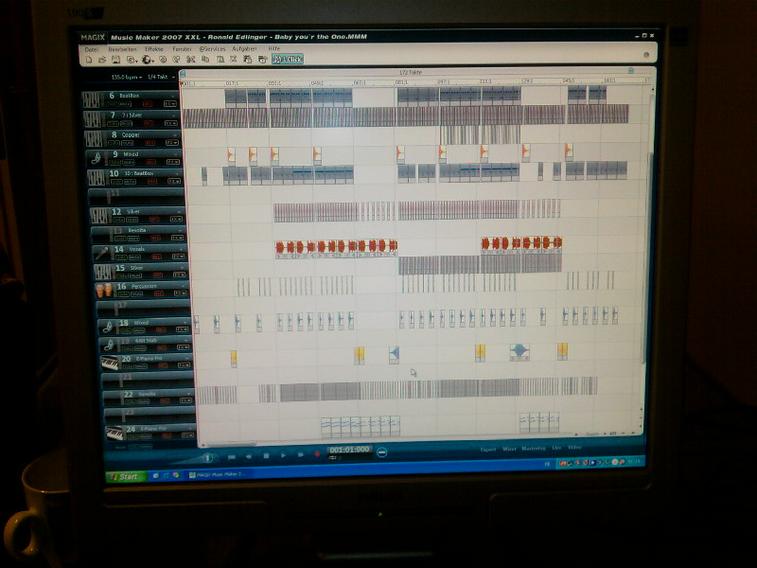
Task: Open the Datei menu
Action: click(91, 48)
